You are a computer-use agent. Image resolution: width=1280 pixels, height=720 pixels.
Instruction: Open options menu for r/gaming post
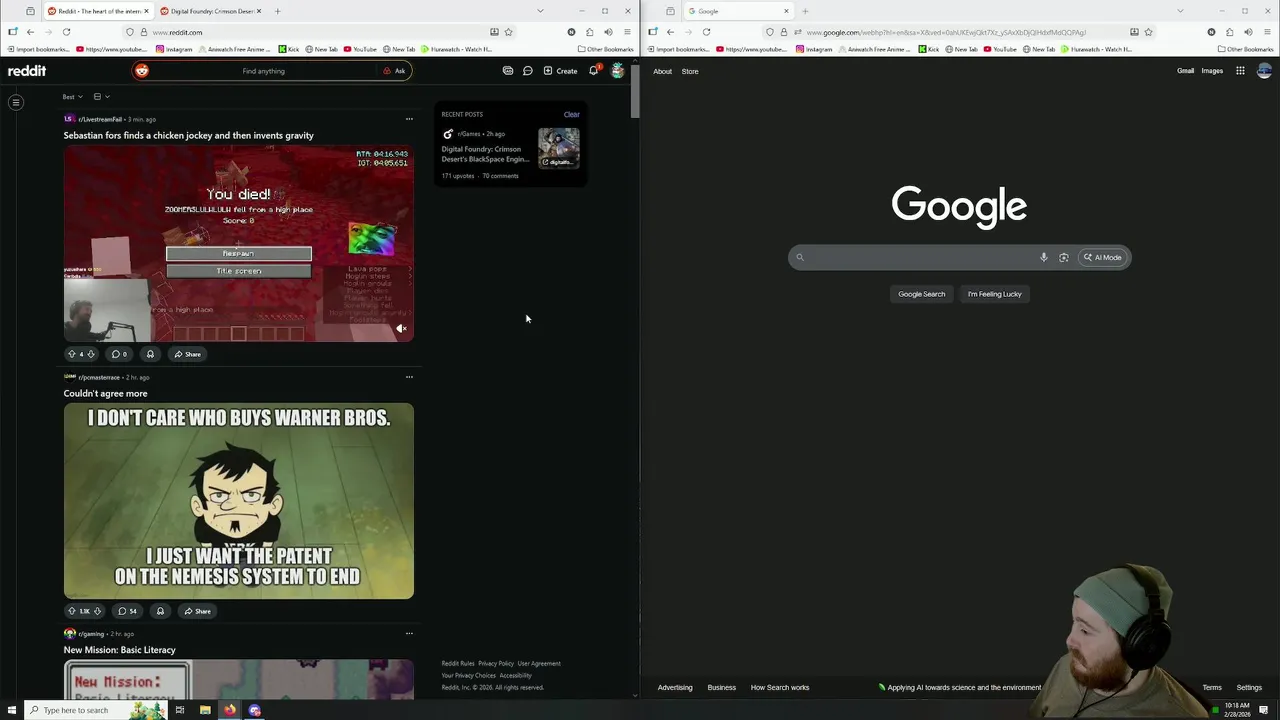coord(409,633)
